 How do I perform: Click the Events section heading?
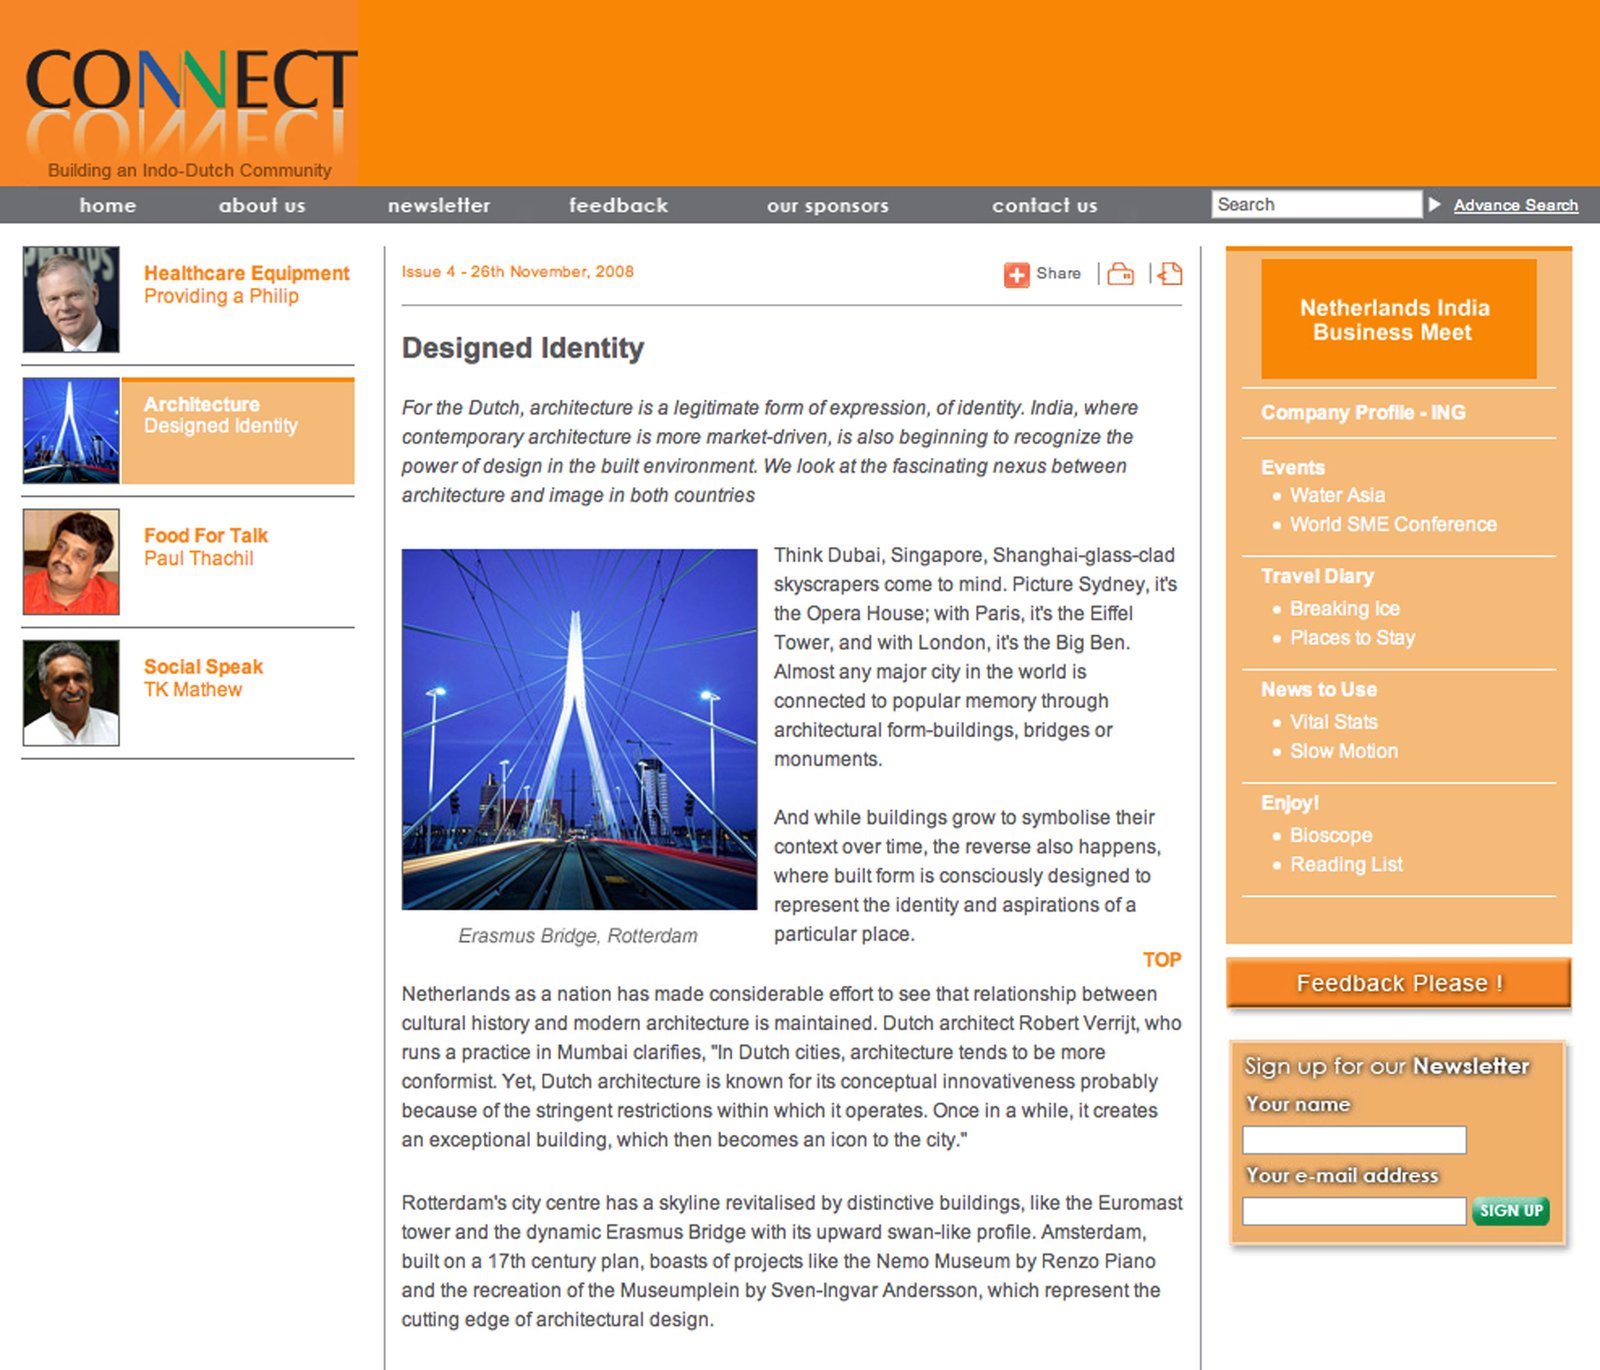[1292, 467]
